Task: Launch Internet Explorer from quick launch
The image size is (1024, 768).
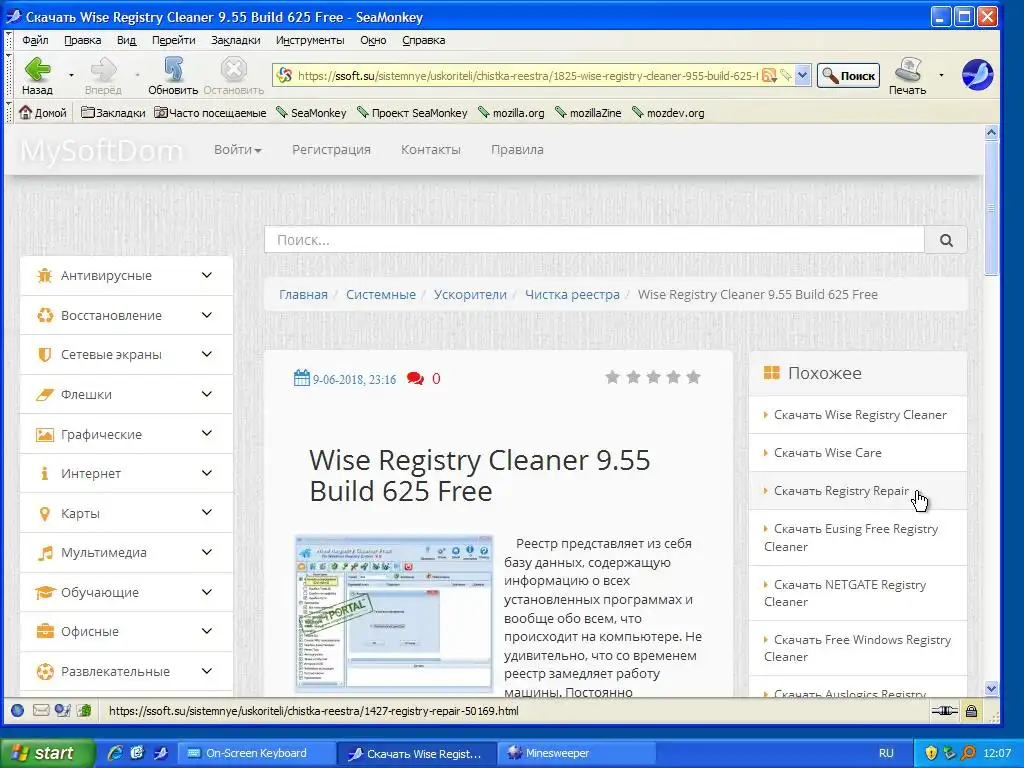Action: coord(115,753)
